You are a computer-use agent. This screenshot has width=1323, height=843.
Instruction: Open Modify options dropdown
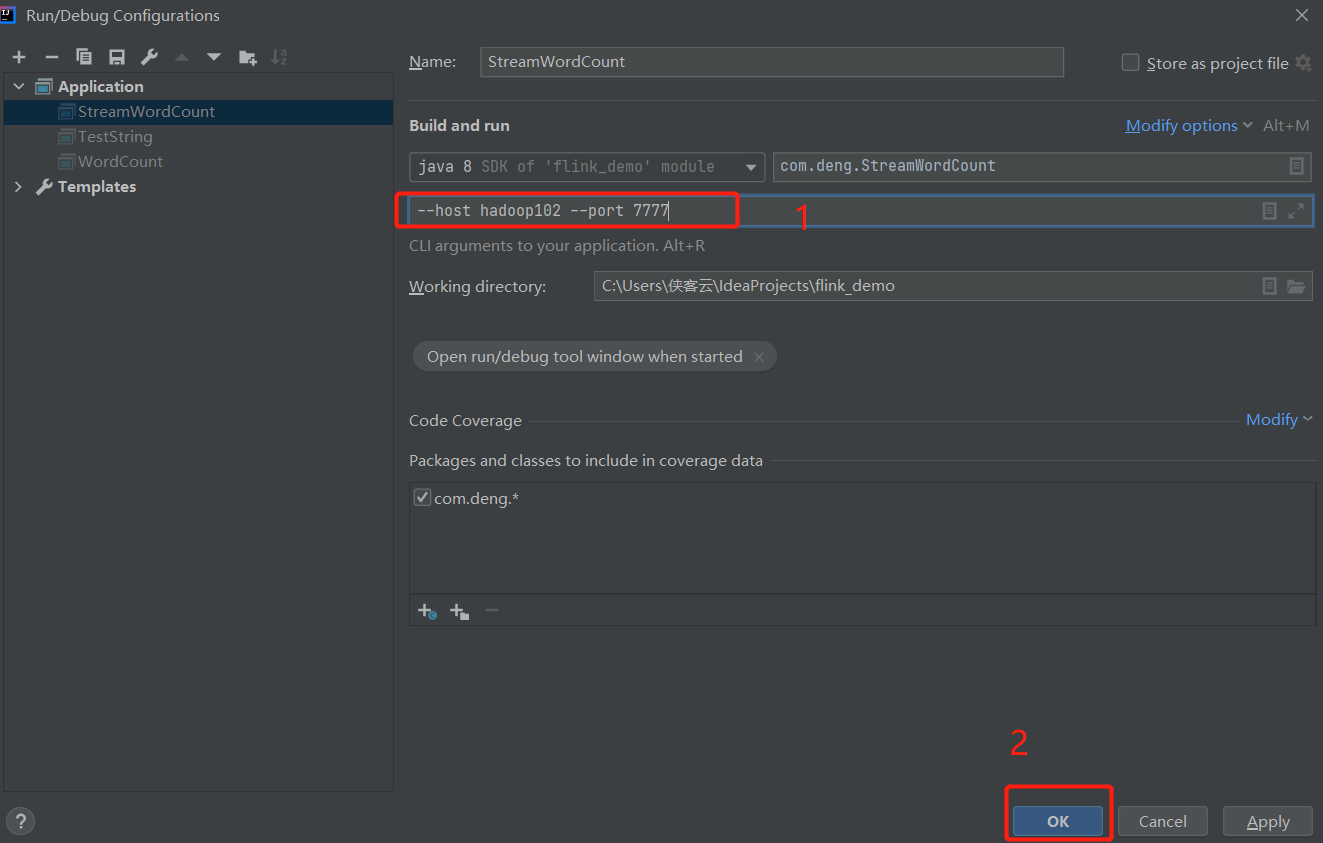tap(1189, 125)
